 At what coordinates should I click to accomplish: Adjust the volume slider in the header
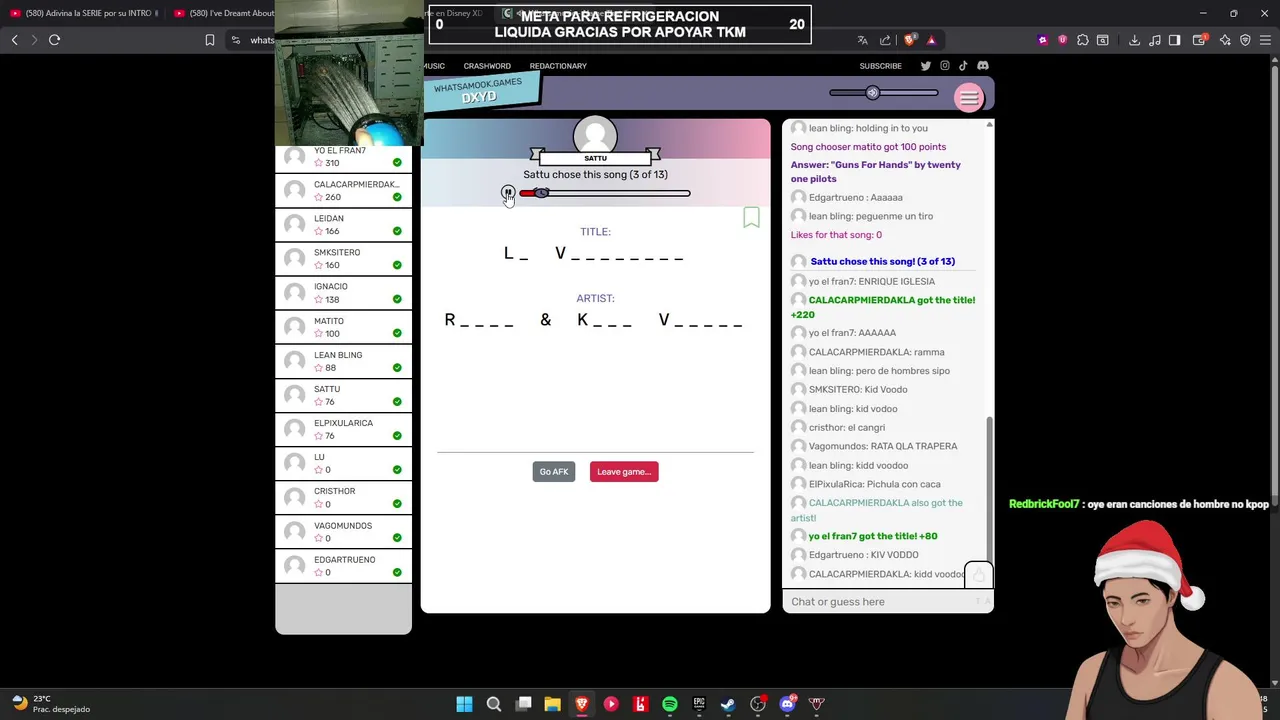(884, 93)
